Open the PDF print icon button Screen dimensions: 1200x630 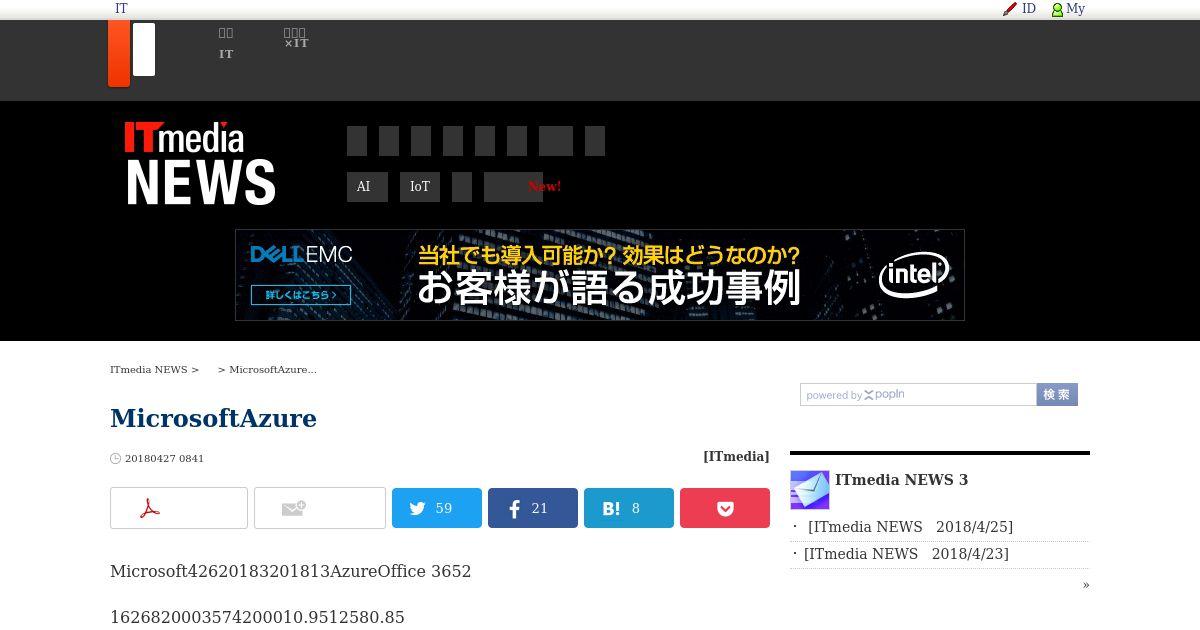(179, 508)
